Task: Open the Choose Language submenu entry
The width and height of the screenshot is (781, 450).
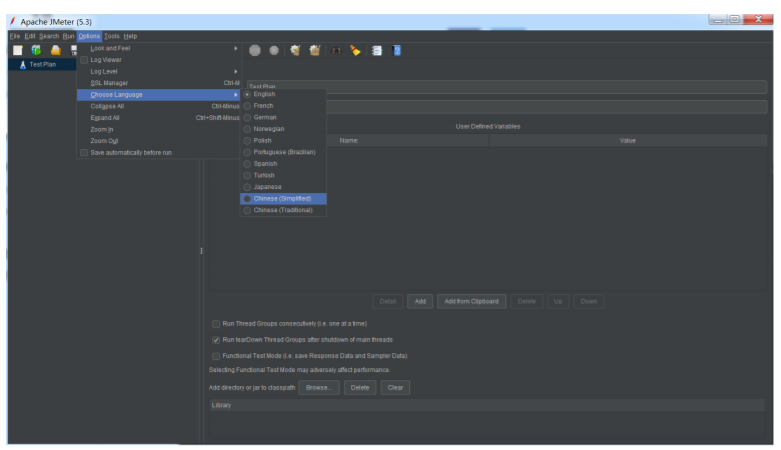Action: (158, 95)
